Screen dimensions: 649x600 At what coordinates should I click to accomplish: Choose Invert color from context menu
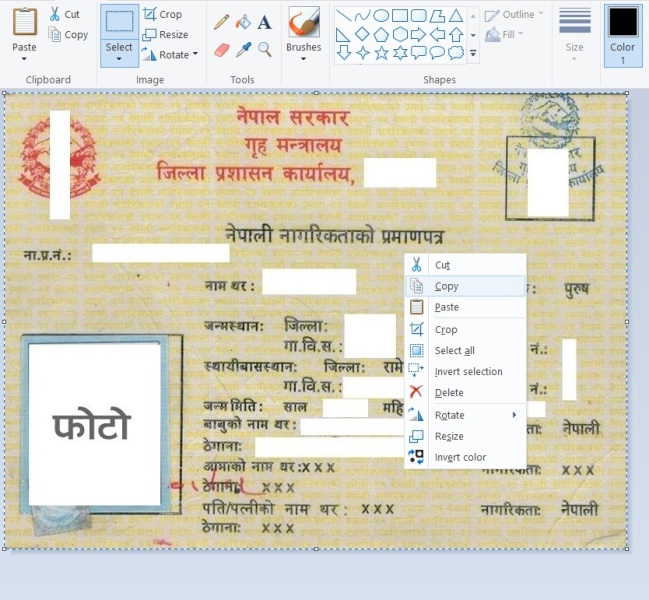[x=465, y=457]
